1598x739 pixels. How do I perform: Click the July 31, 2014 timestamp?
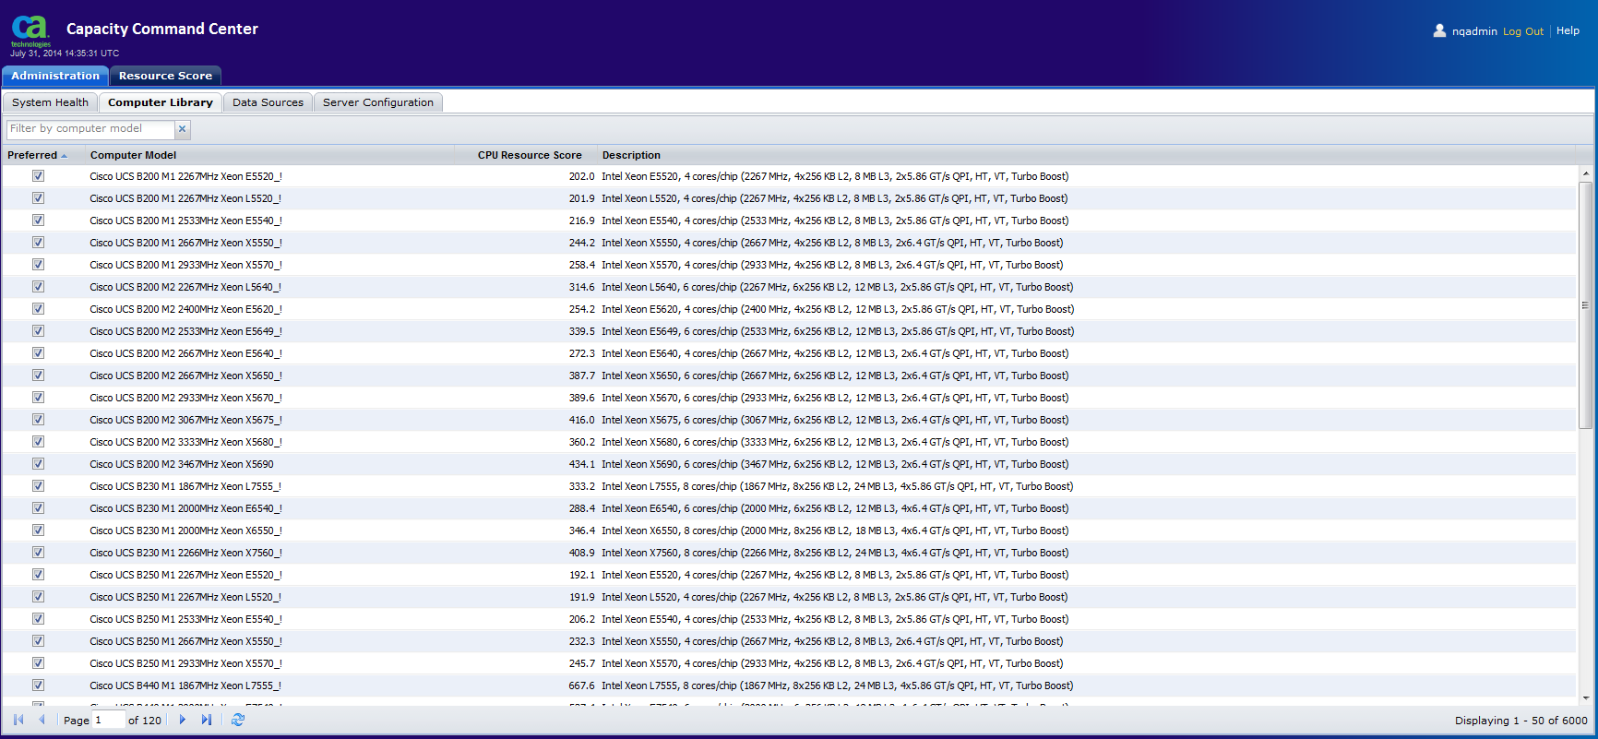click(65, 53)
